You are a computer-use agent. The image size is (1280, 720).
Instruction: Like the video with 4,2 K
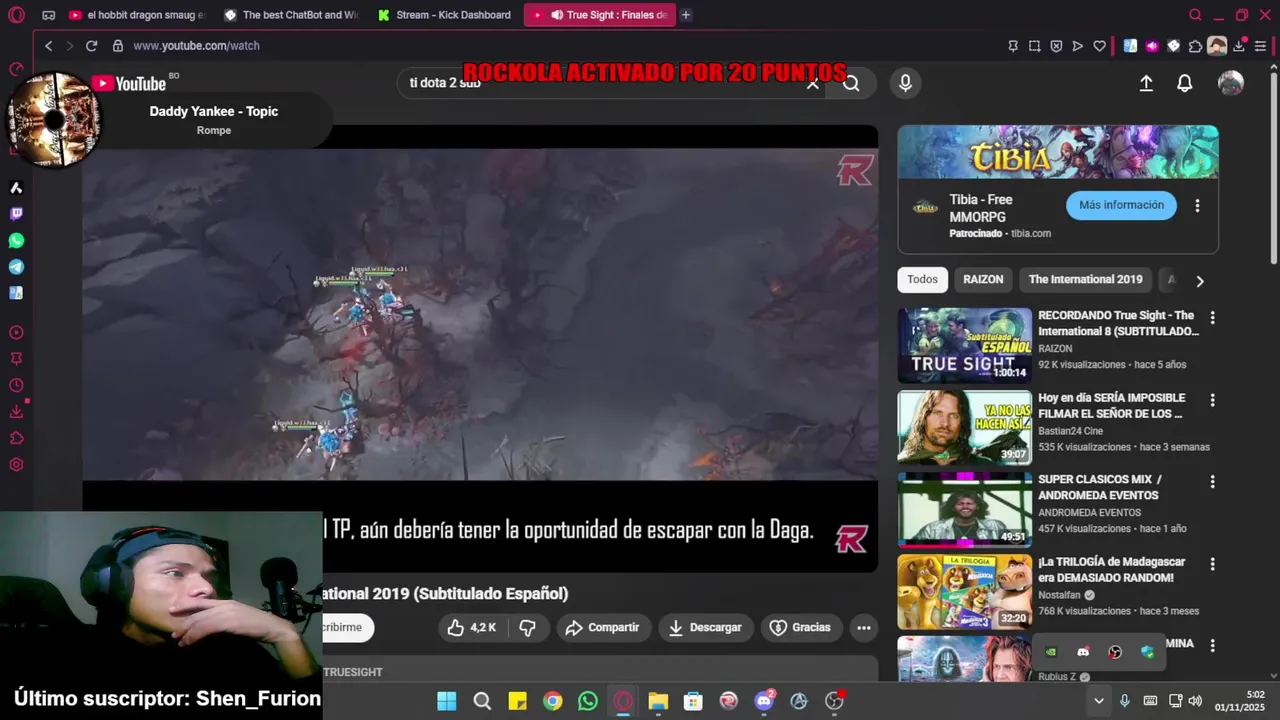tap(475, 628)
